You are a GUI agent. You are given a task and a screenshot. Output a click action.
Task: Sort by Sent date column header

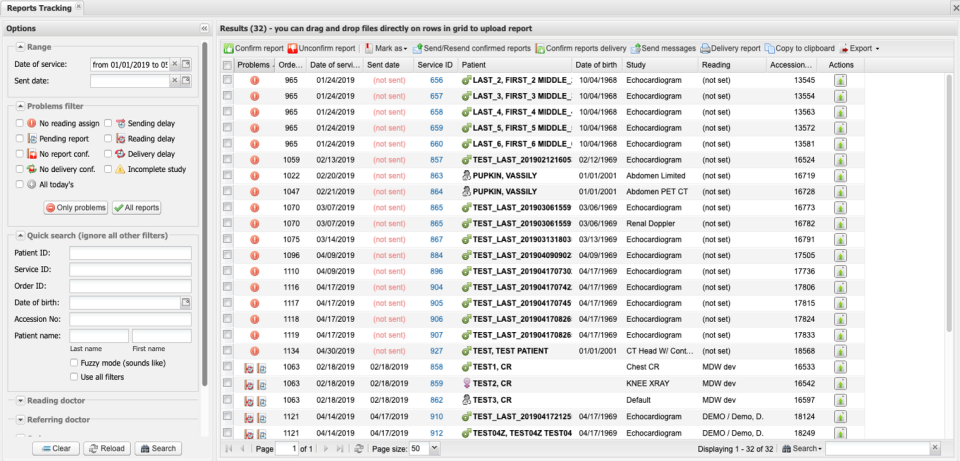coord(388,65)
